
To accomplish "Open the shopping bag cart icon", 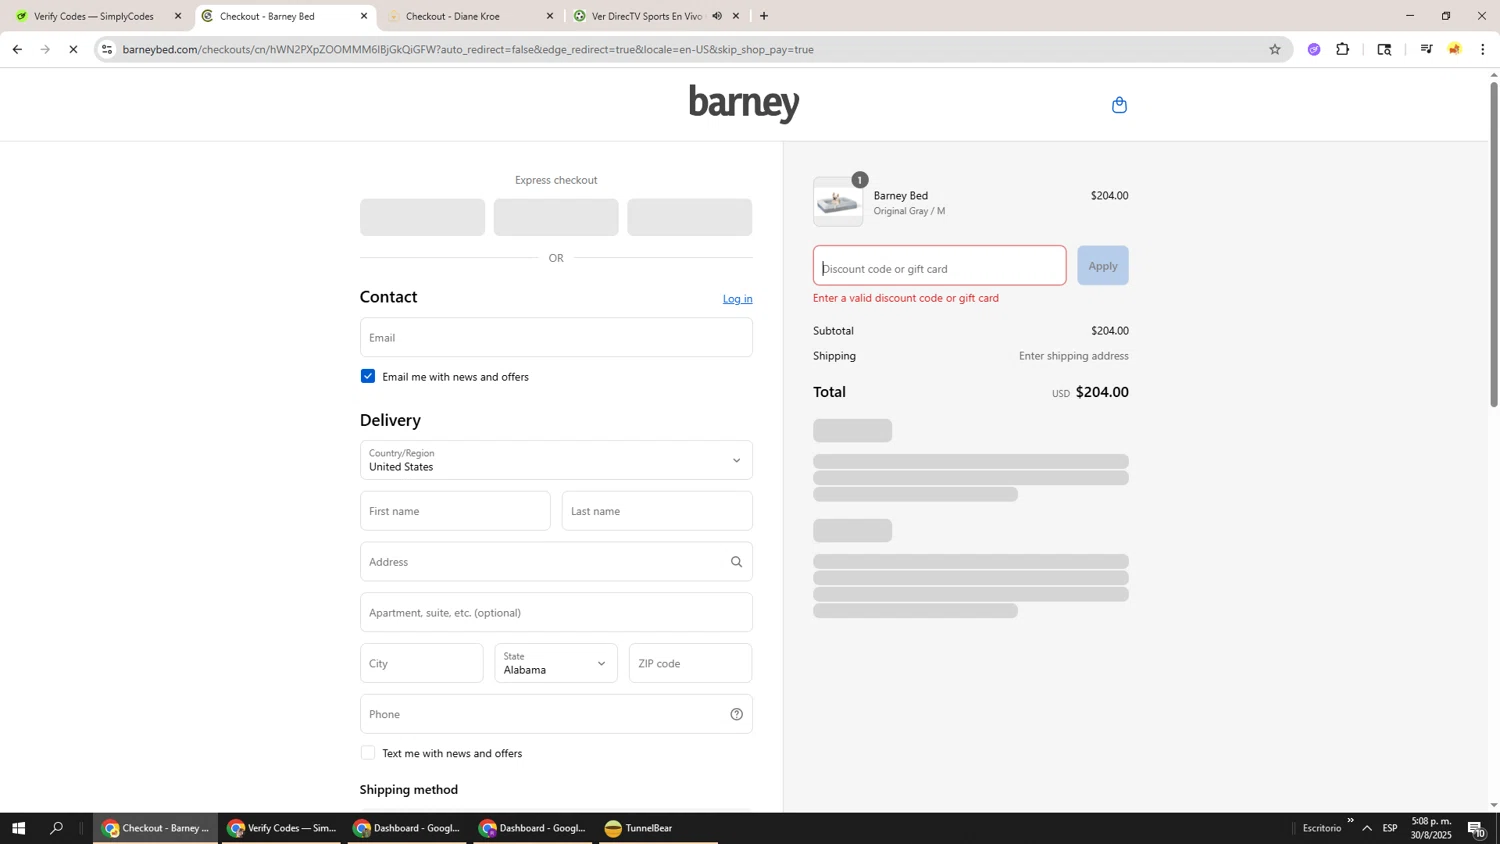I will (1119, 105).
